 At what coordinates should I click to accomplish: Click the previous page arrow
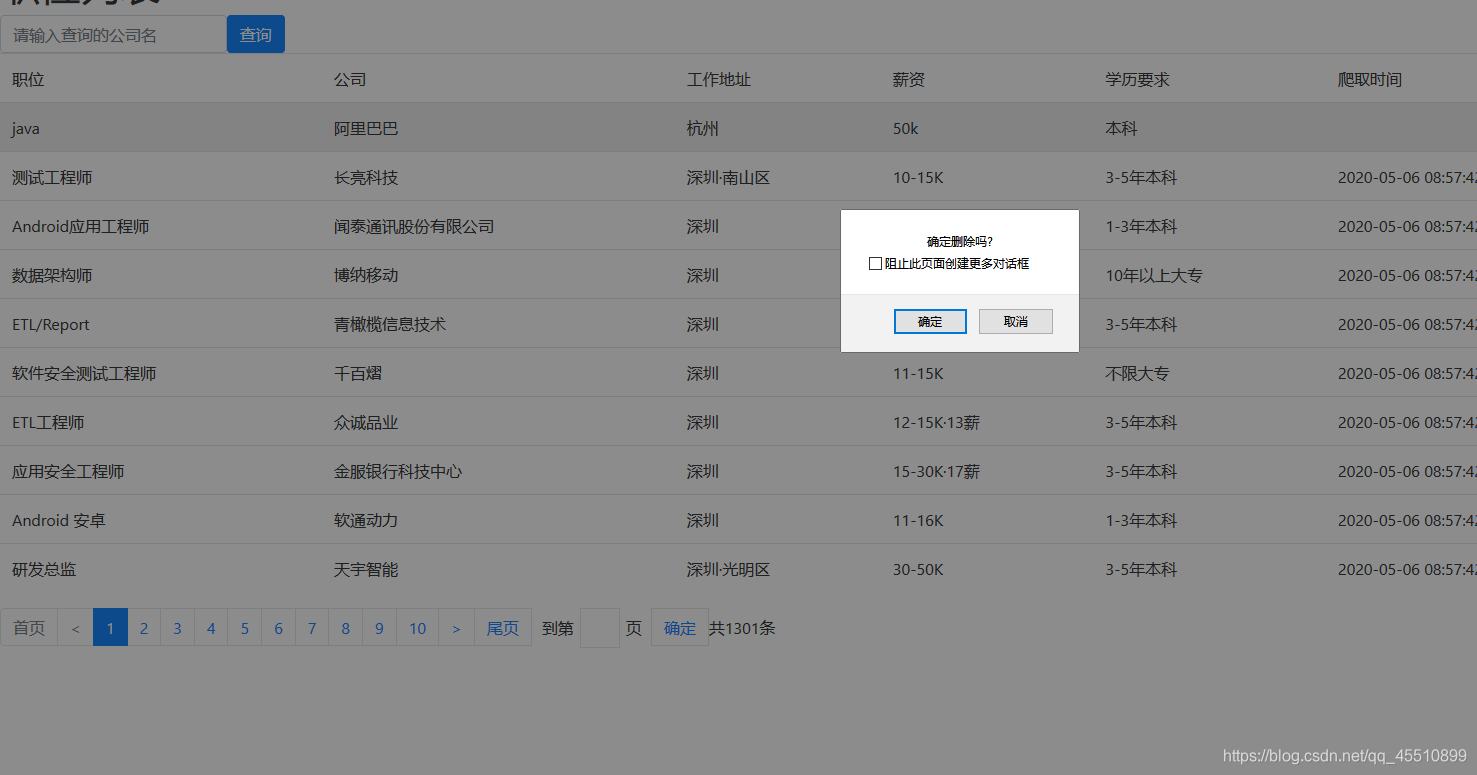tap(75, 628)
